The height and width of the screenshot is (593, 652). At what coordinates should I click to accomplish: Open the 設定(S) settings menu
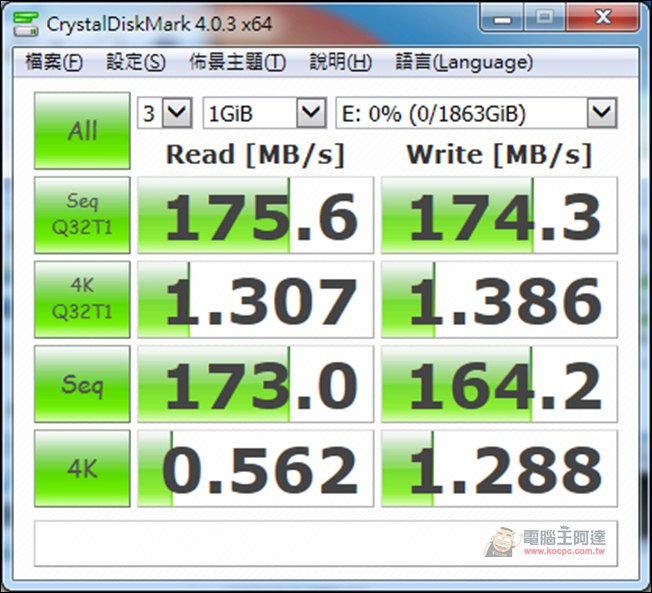(136, 62)
